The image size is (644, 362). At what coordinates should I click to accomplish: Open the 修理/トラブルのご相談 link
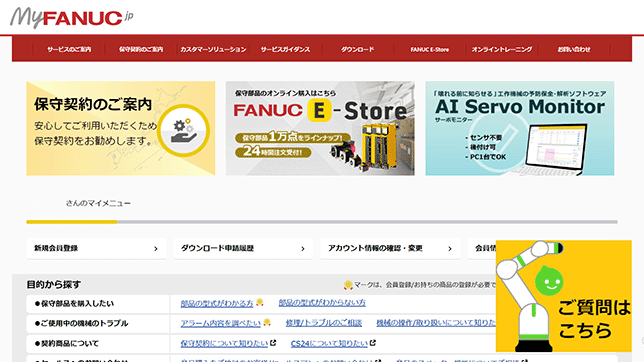coord(324,323)
